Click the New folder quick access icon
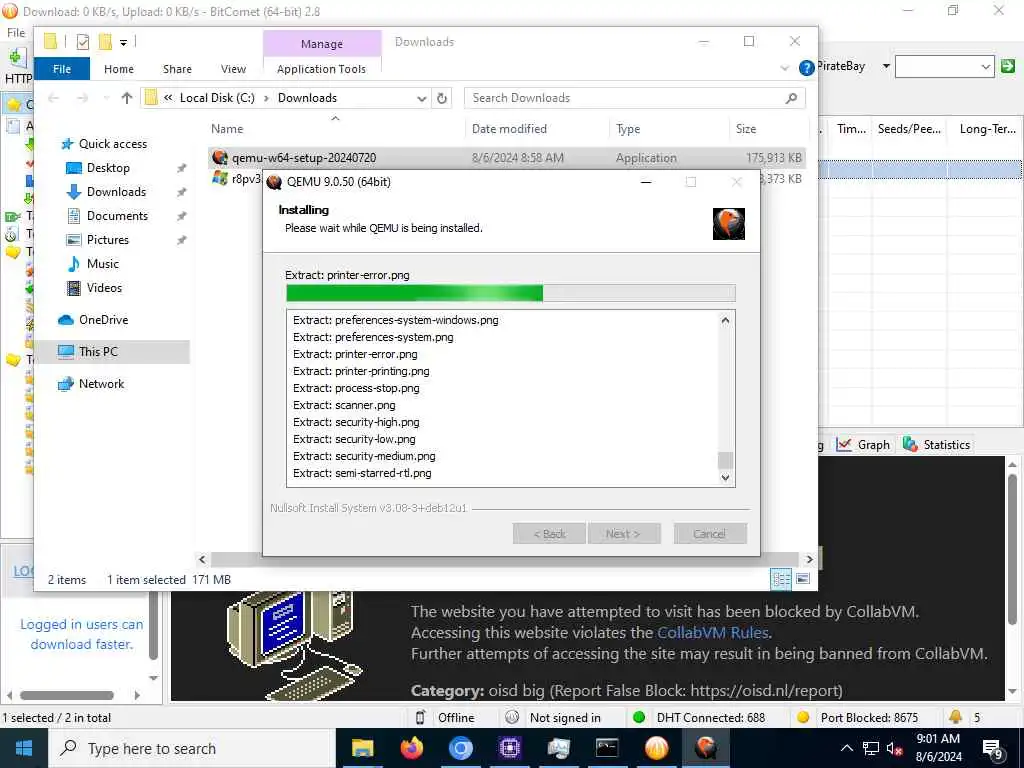 pyautogui.click(x=104, y=42)
